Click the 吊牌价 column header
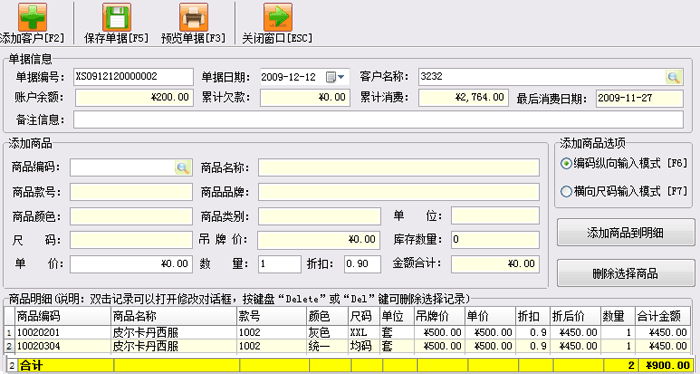 tap(439, 316)
